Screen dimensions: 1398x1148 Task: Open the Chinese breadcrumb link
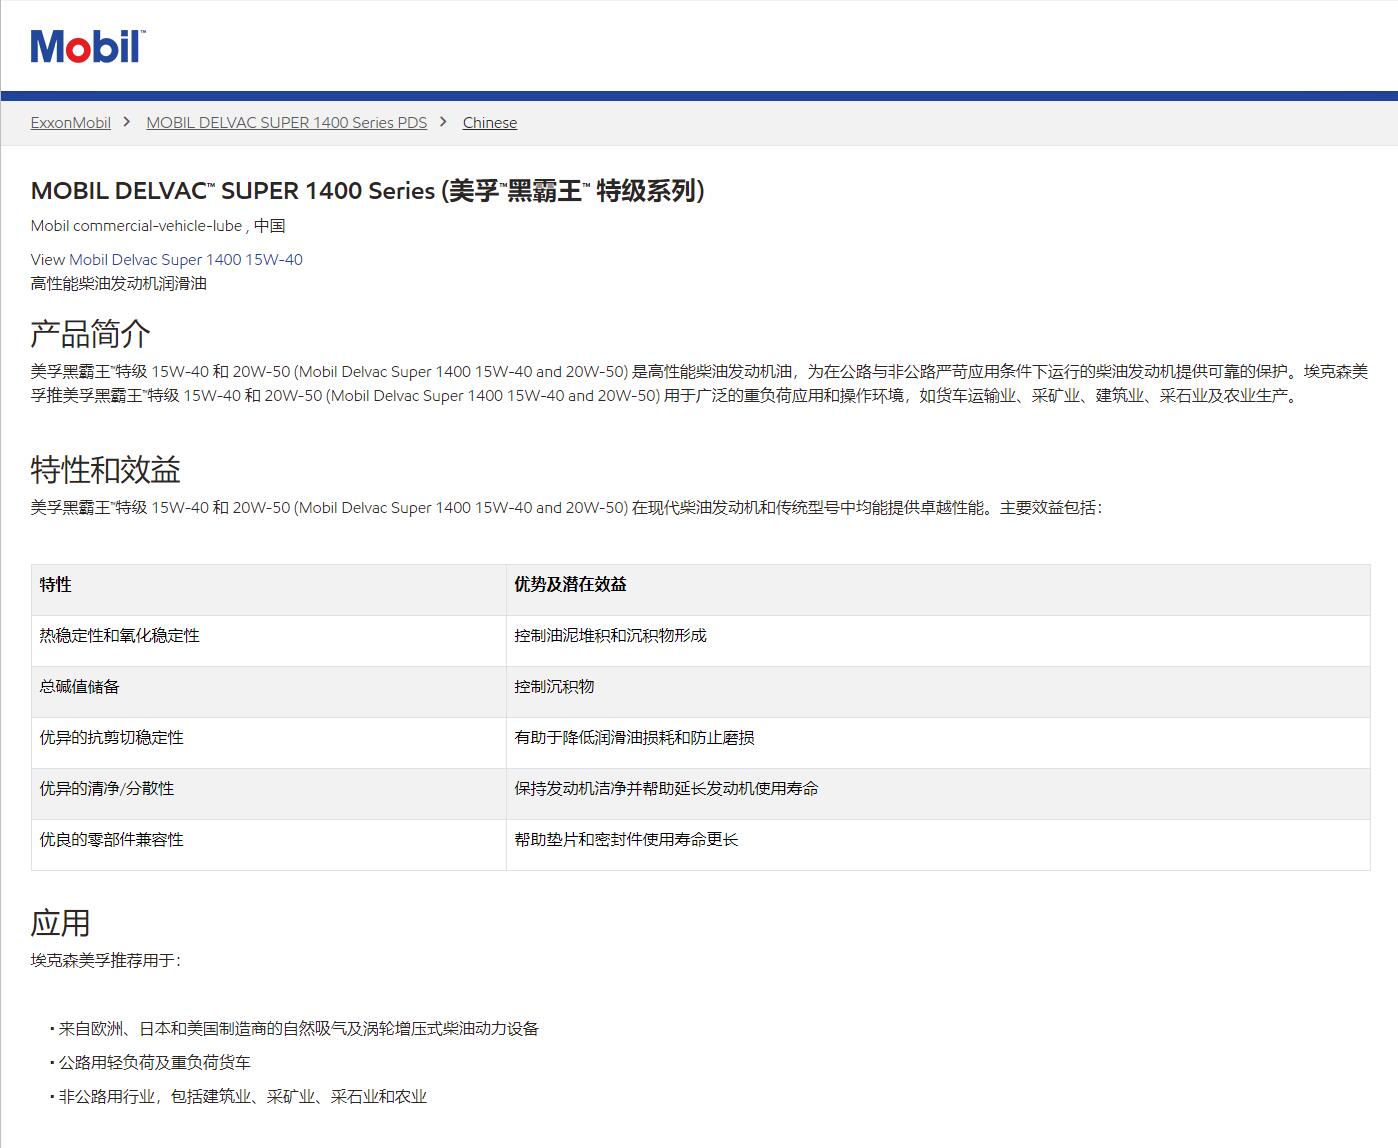click(490, 122)
